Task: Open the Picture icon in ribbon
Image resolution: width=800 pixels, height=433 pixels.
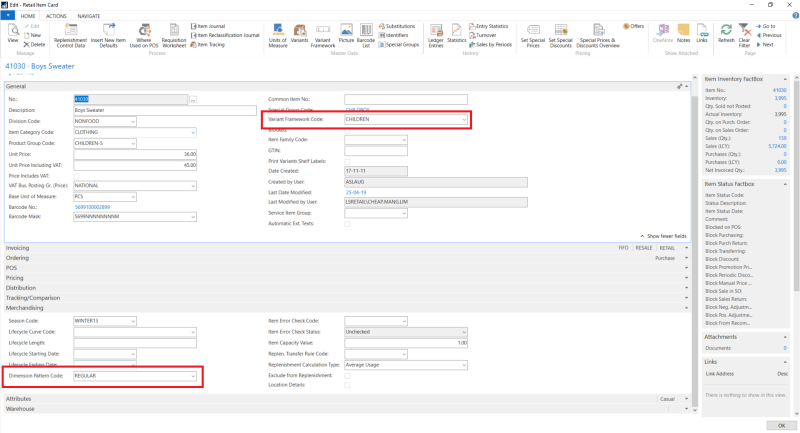Action: click(347, 37)
